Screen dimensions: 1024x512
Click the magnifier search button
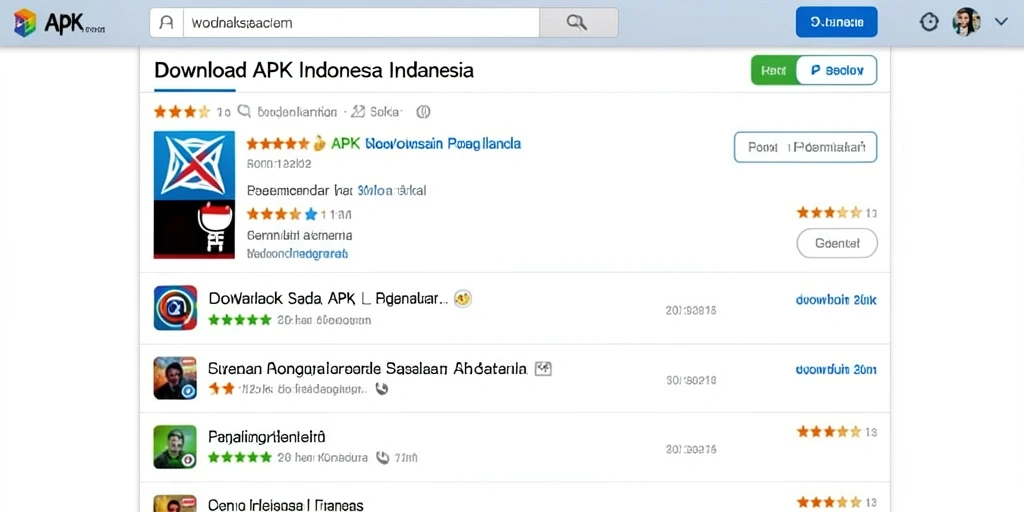tap(579, 22)
